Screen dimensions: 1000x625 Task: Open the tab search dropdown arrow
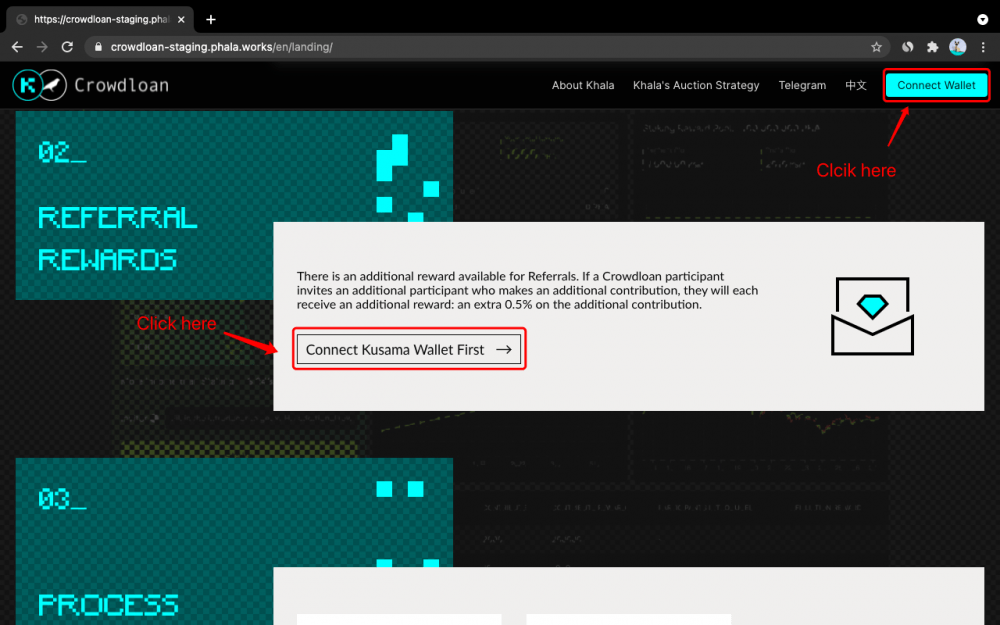tap(982, 19)
